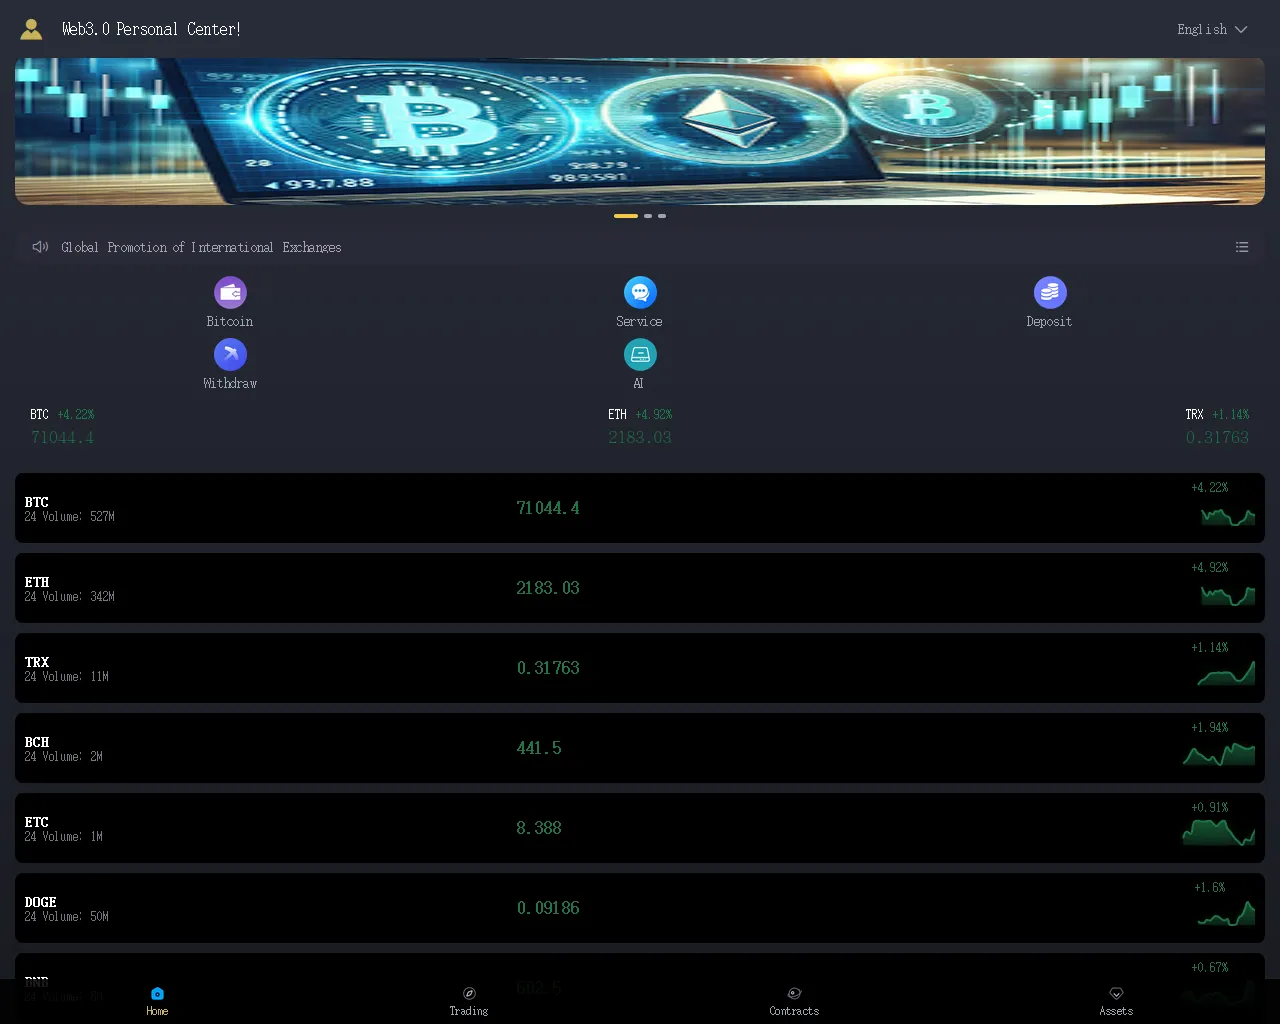The image size is (1280, 1024).
Task: Click the announcement speaker icon
Action: coord(40,247)
